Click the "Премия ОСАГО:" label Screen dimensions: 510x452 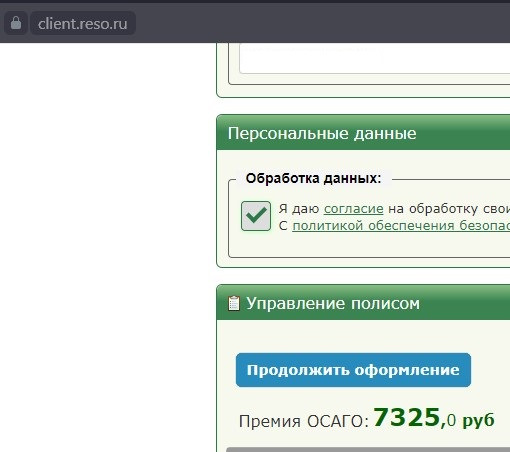pos(304,421)
